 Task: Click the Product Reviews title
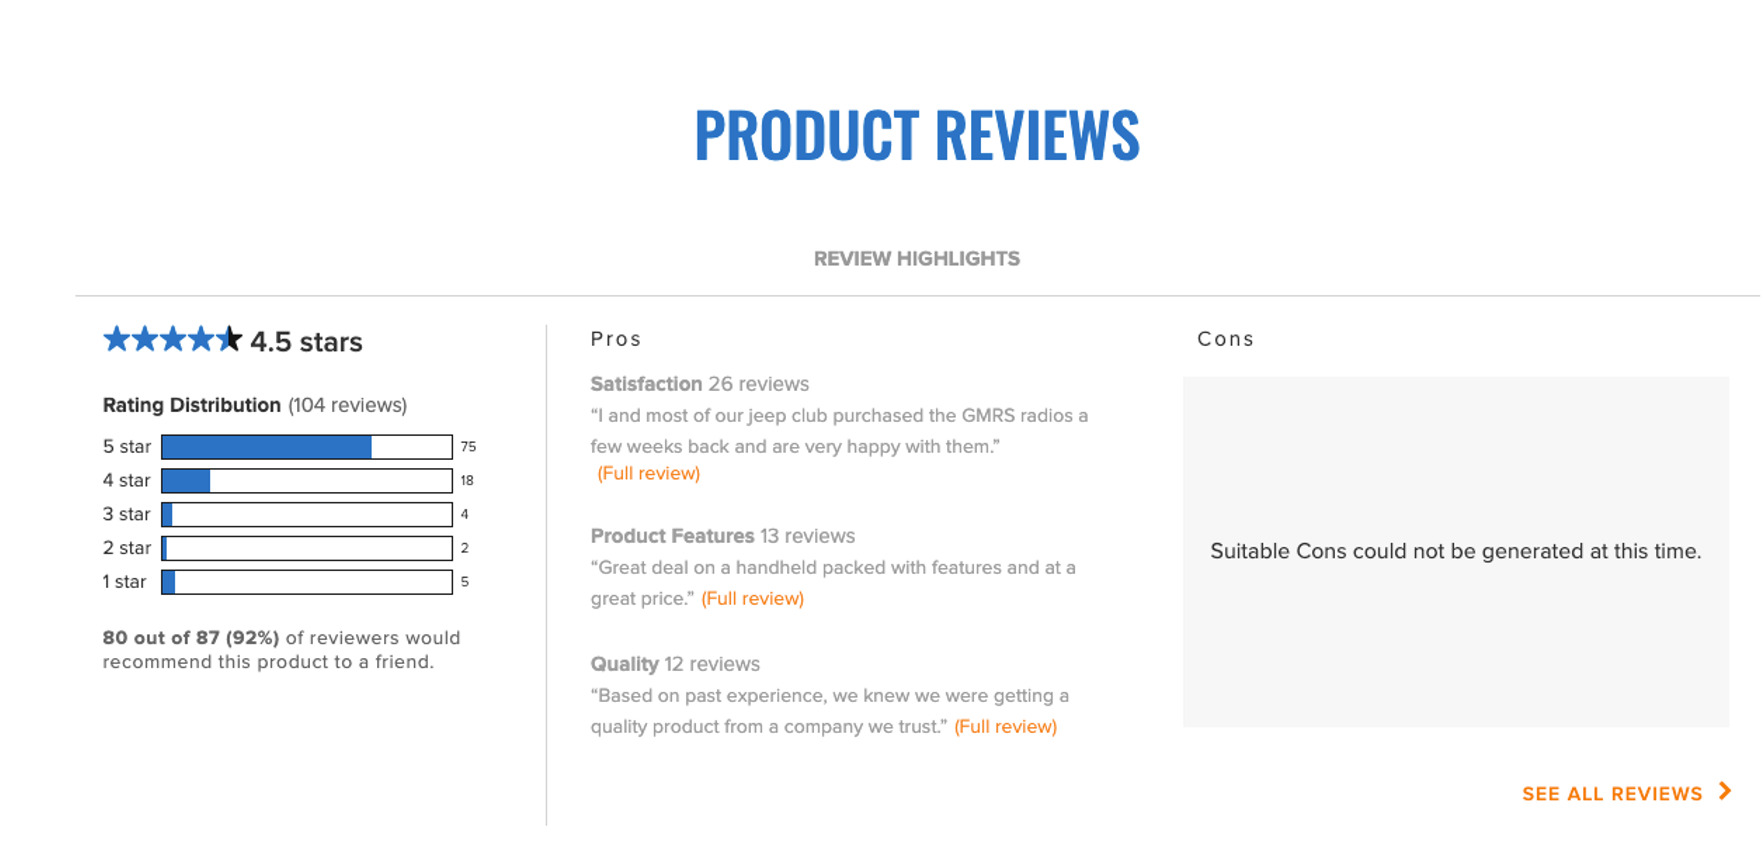point(916,135)
